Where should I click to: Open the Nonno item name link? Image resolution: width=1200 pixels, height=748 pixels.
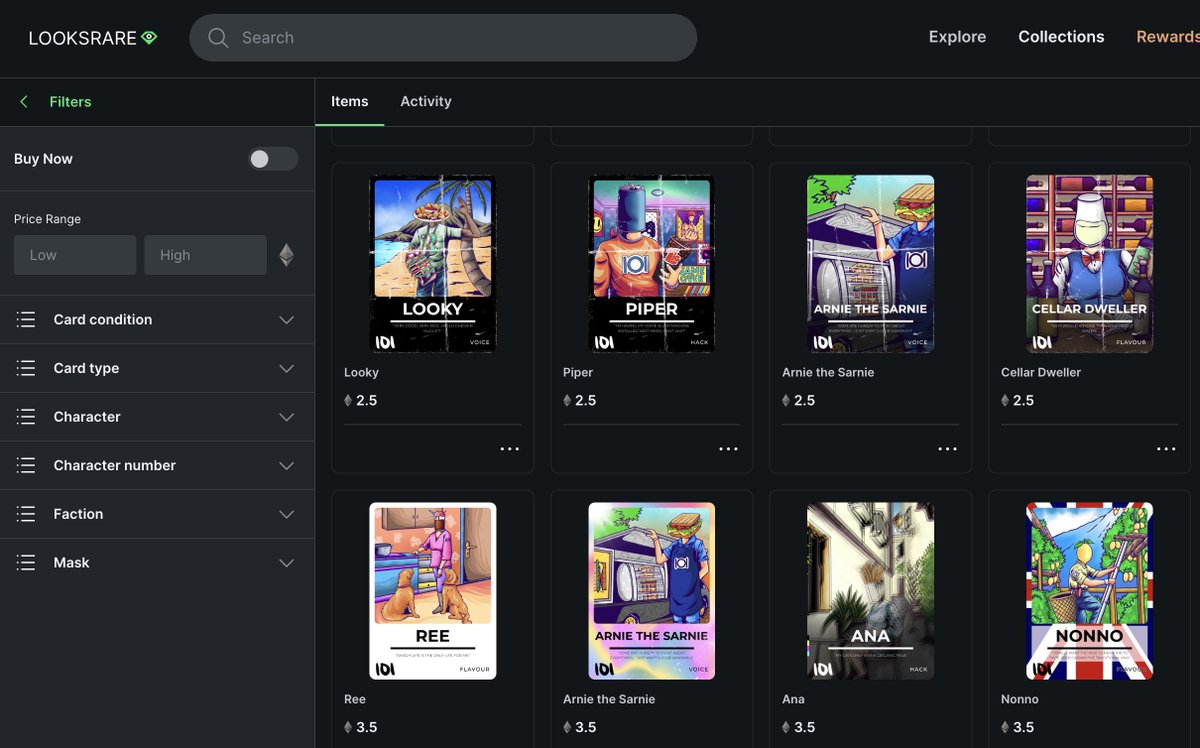click(x=1020, y=699)
